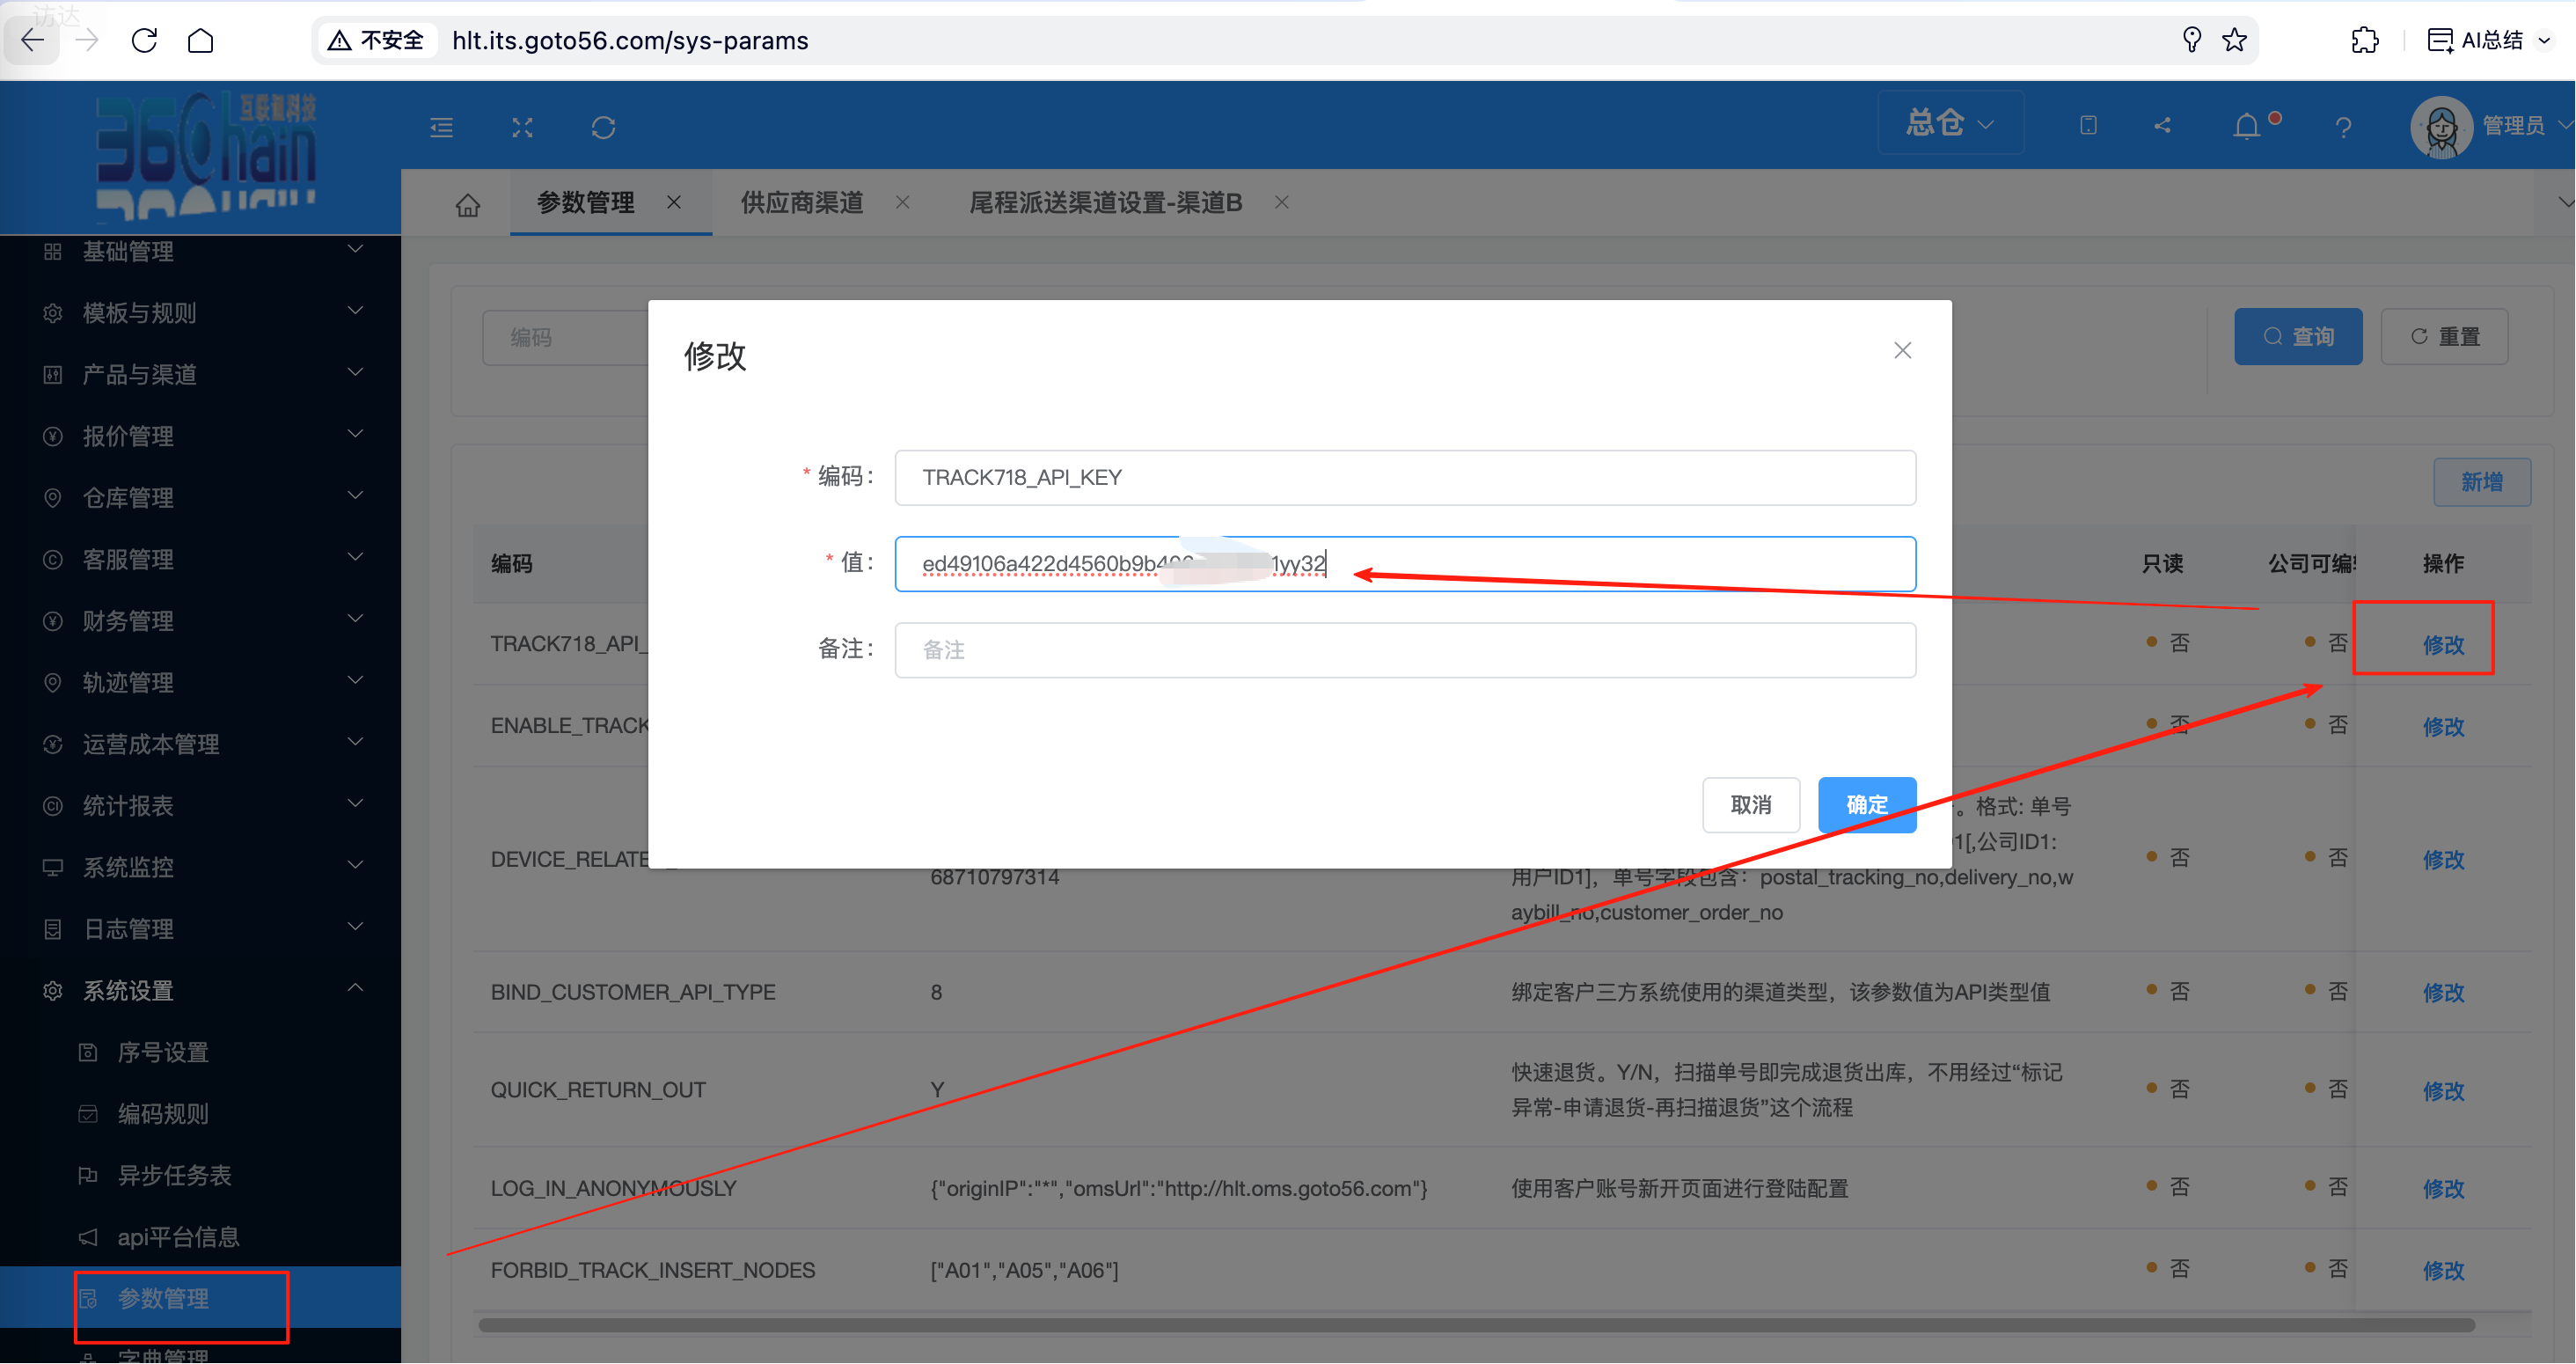Open the 序号设置 submenu item

pyautogui.click(x=200, y=1052)
